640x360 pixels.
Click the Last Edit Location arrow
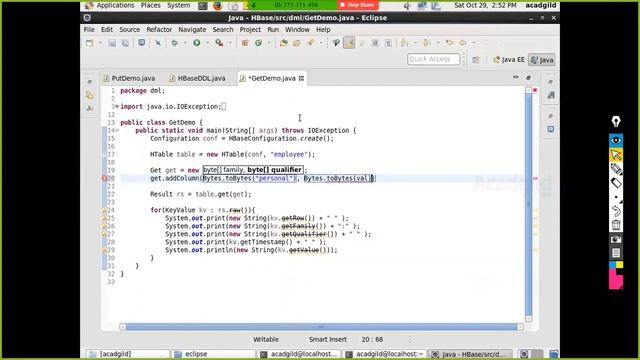(450, 43)
